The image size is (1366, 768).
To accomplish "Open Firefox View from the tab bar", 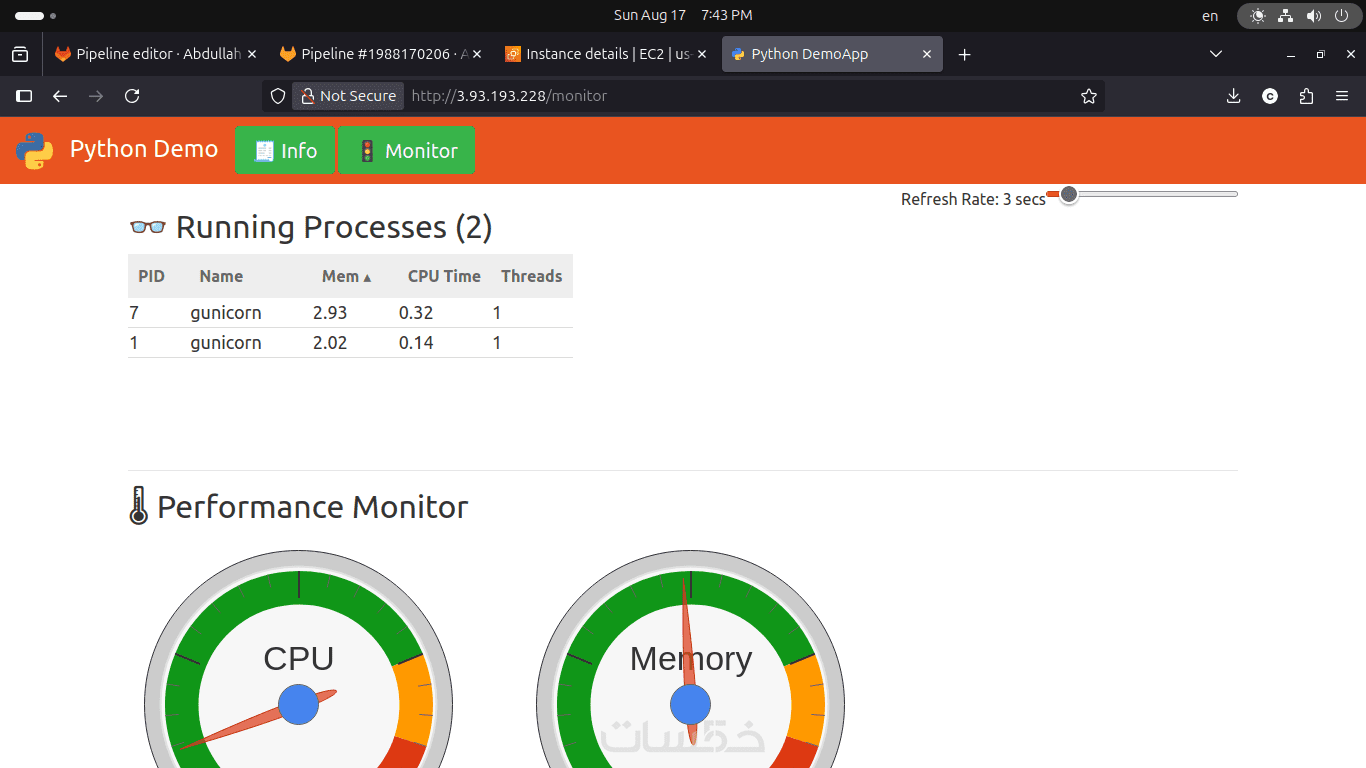I will coord(20,54).
